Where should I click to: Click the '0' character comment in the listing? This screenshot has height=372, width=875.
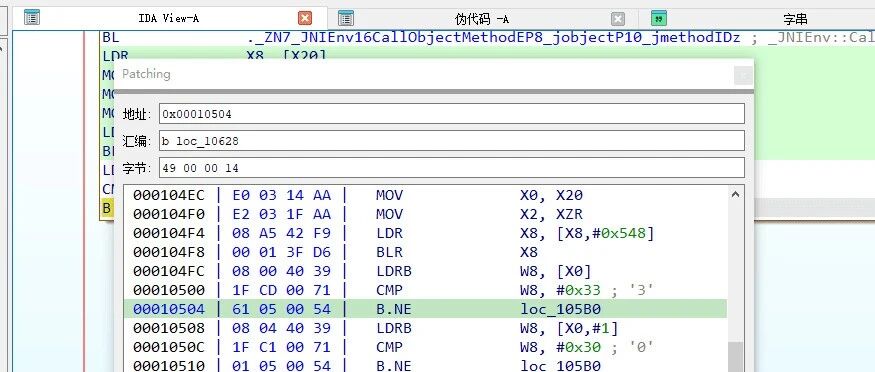click(642, 347)
